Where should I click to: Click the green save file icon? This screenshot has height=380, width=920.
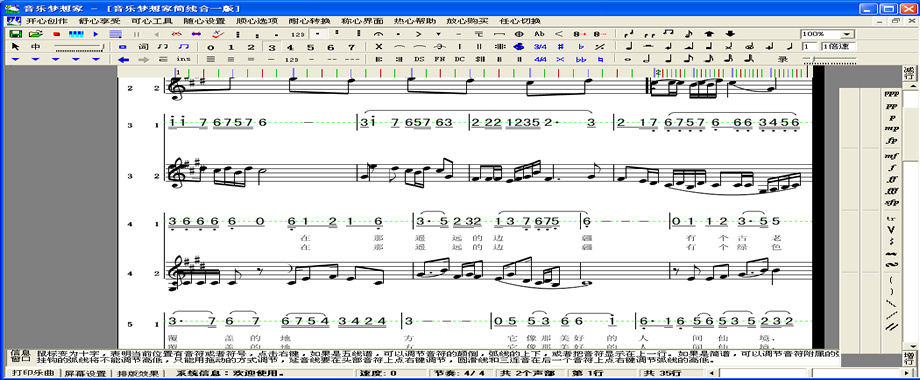coord(15,35)
